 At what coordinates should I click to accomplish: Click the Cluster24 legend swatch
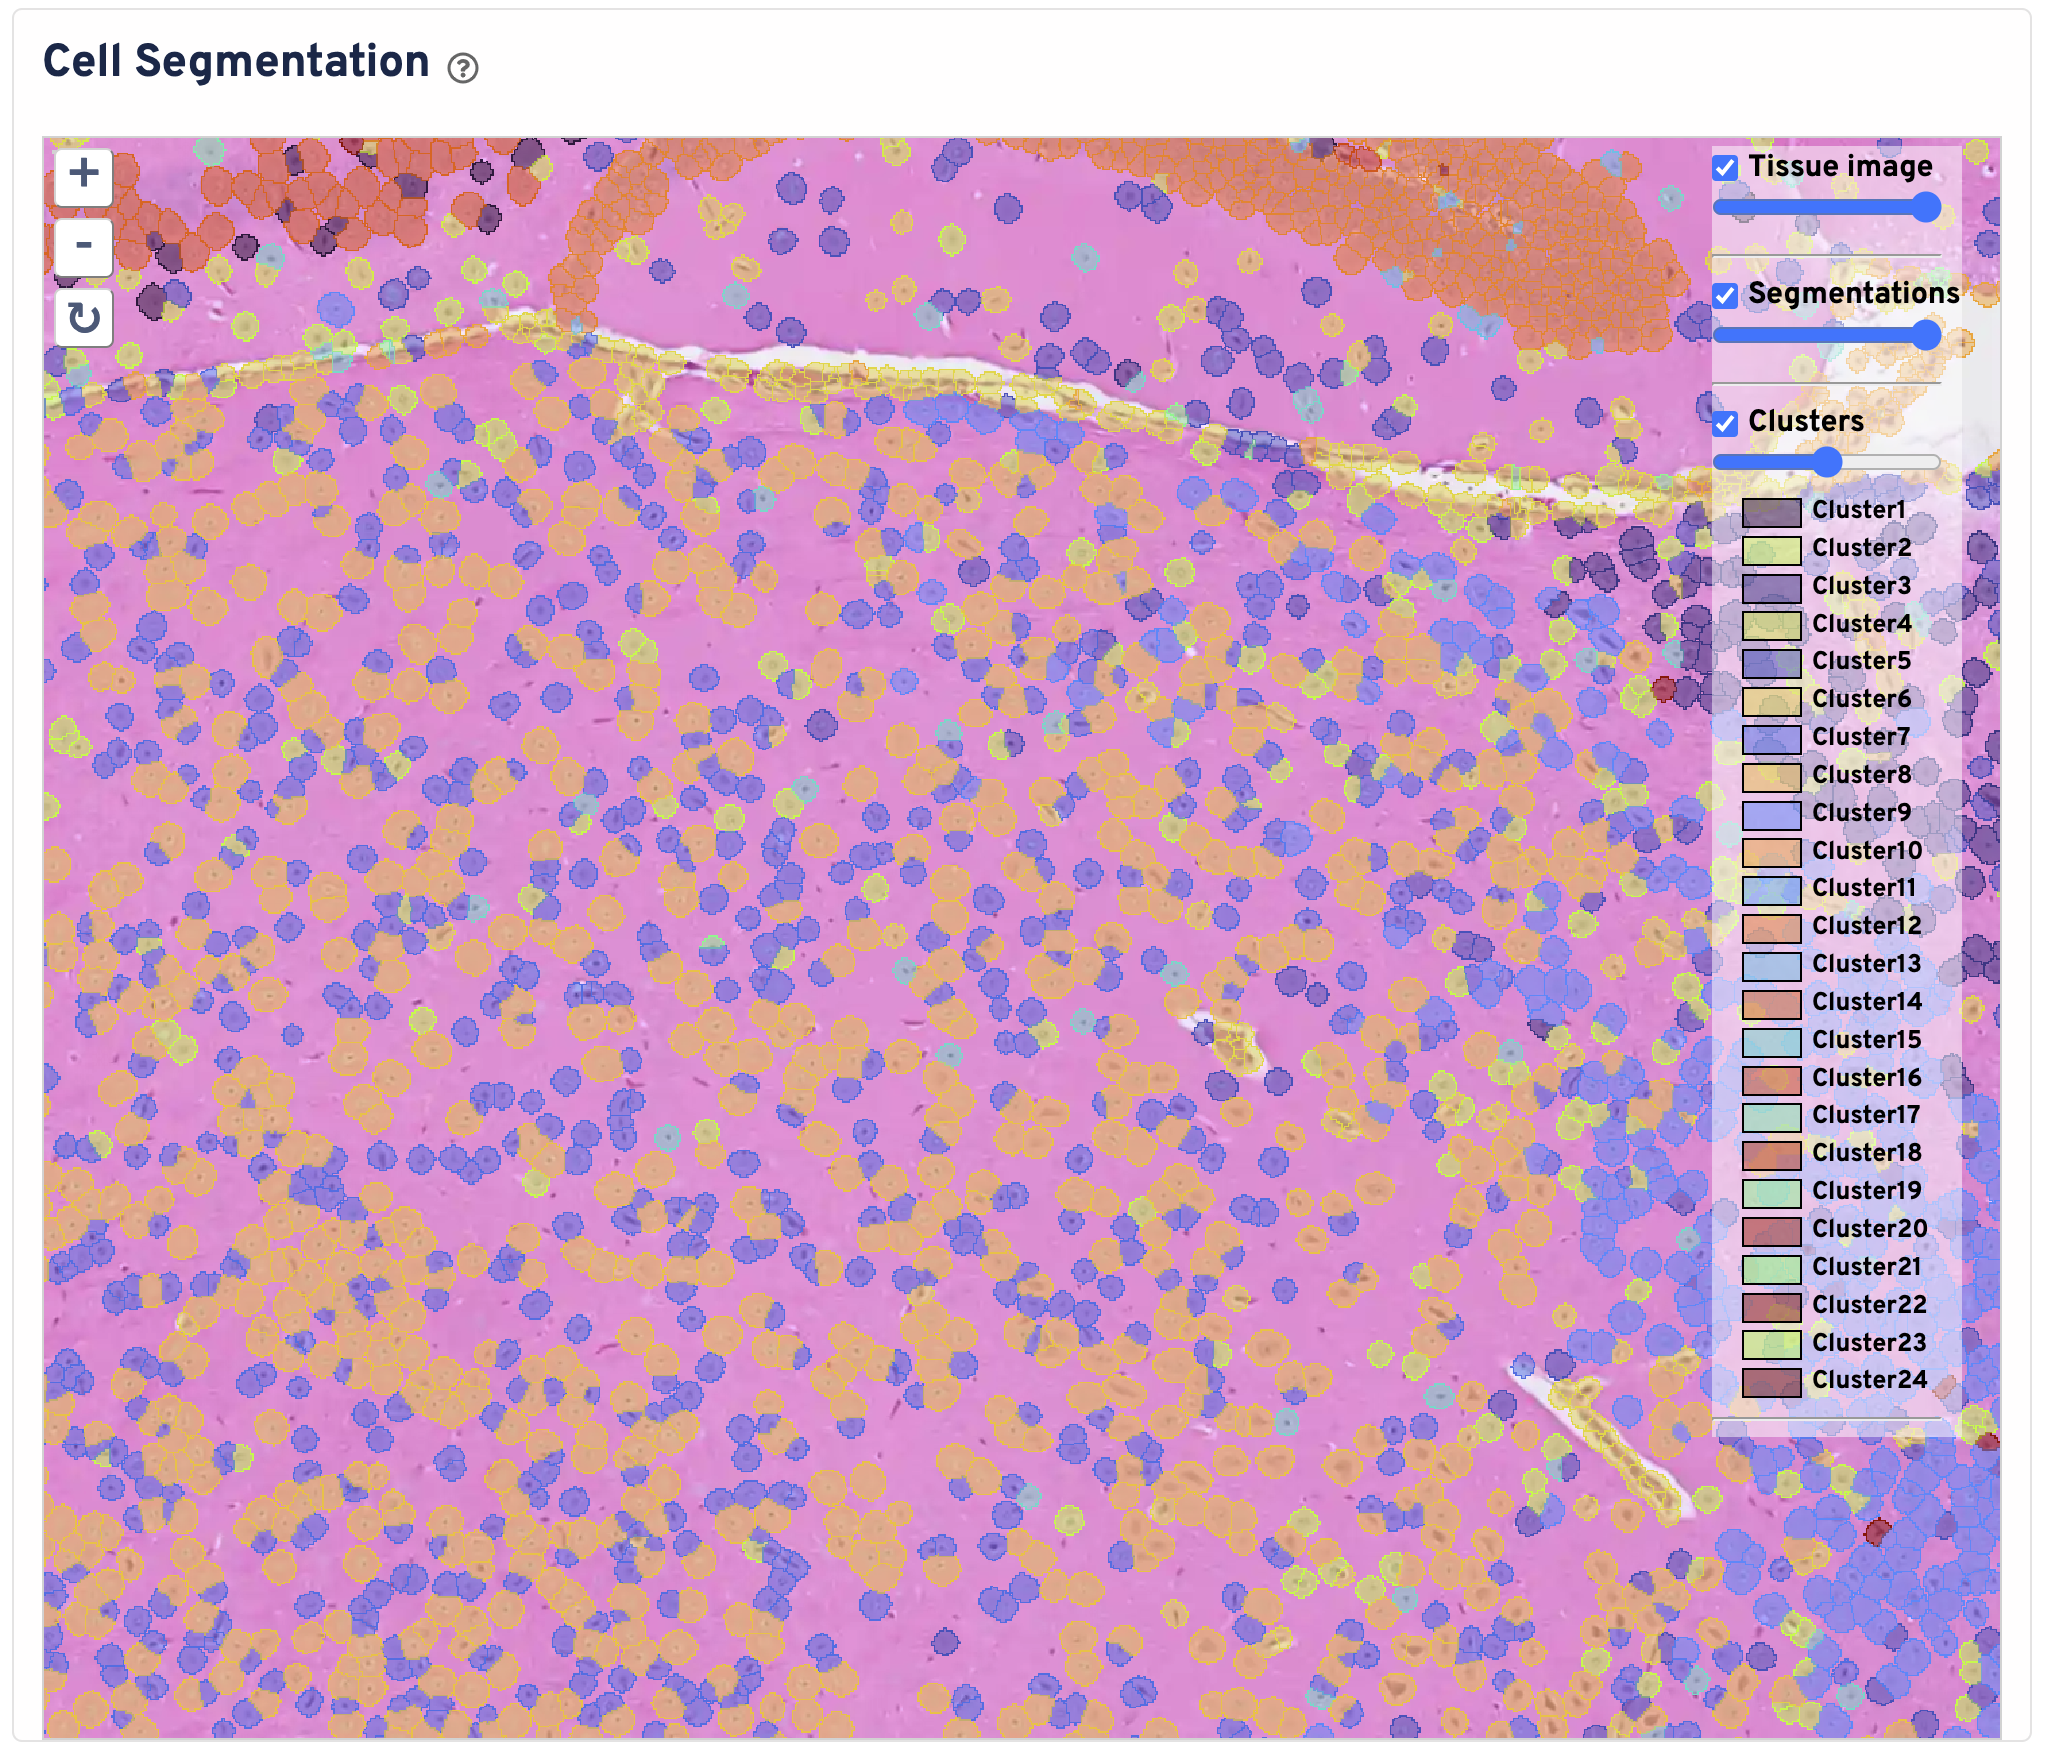click(1771, 1381)
